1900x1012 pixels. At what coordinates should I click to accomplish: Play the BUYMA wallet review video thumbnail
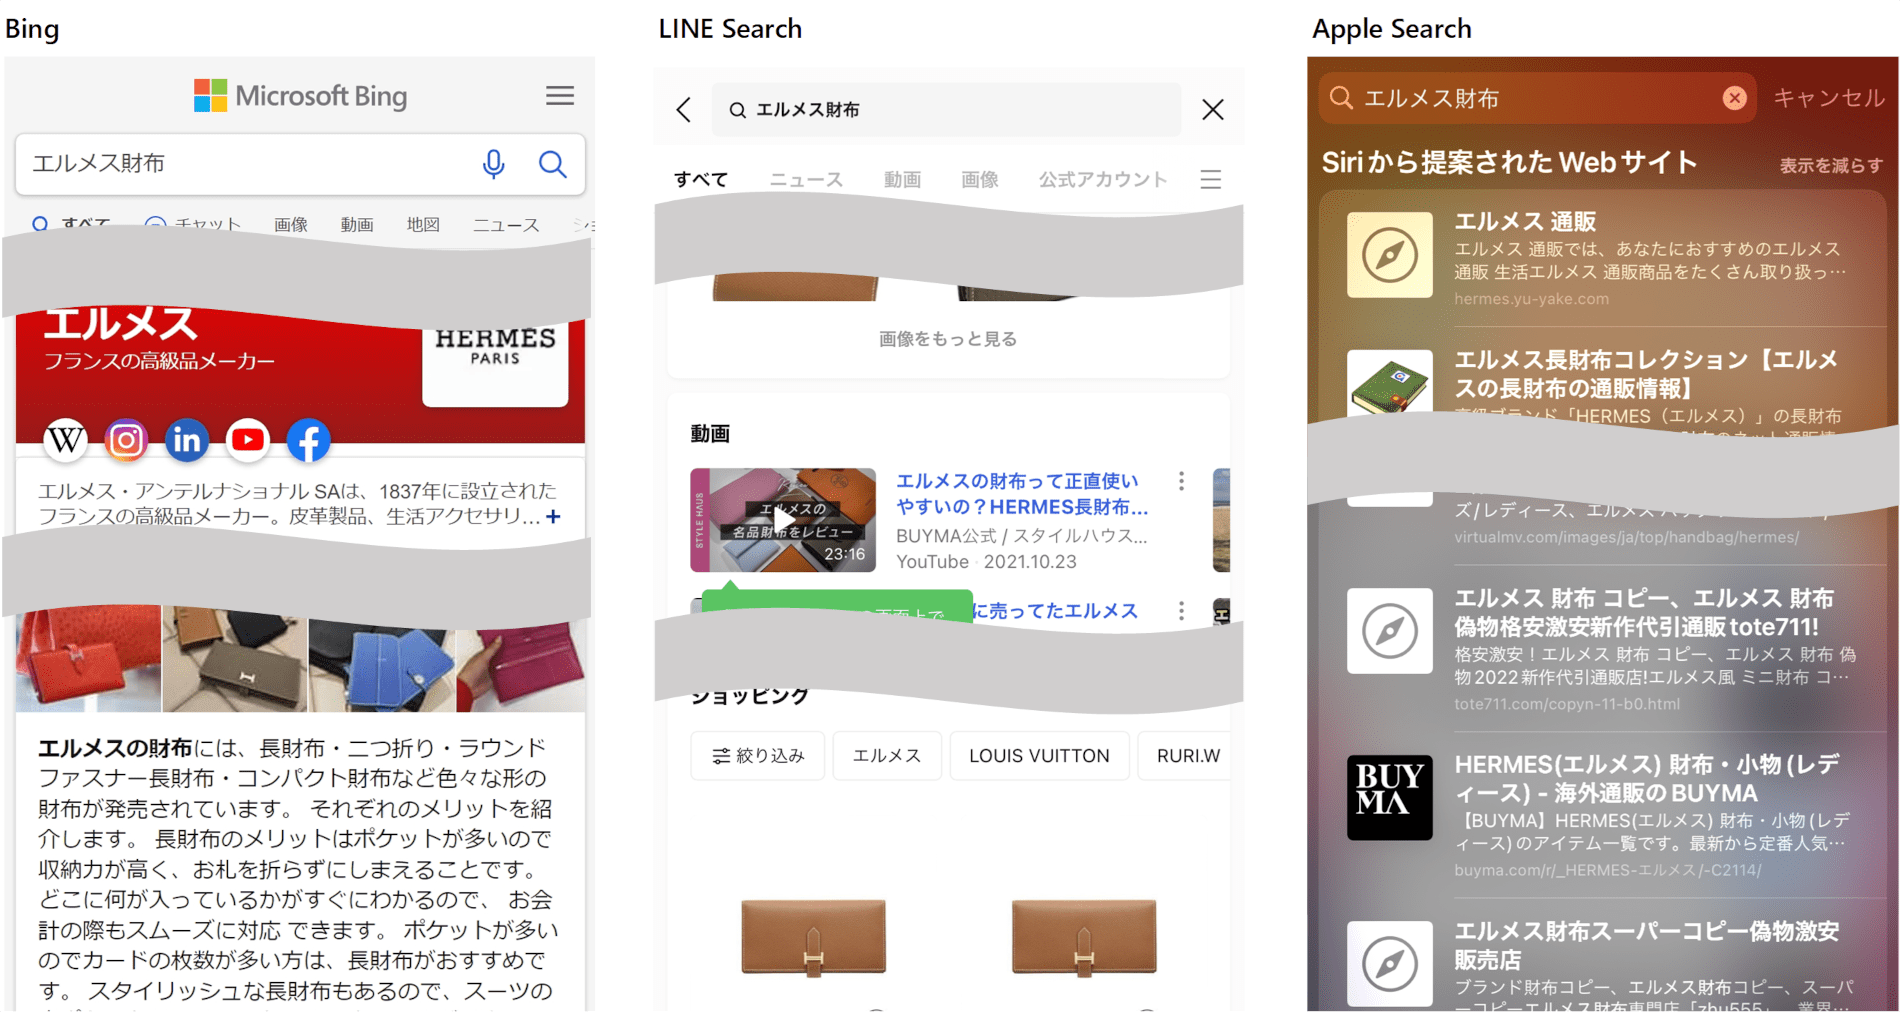click(783, 520)
